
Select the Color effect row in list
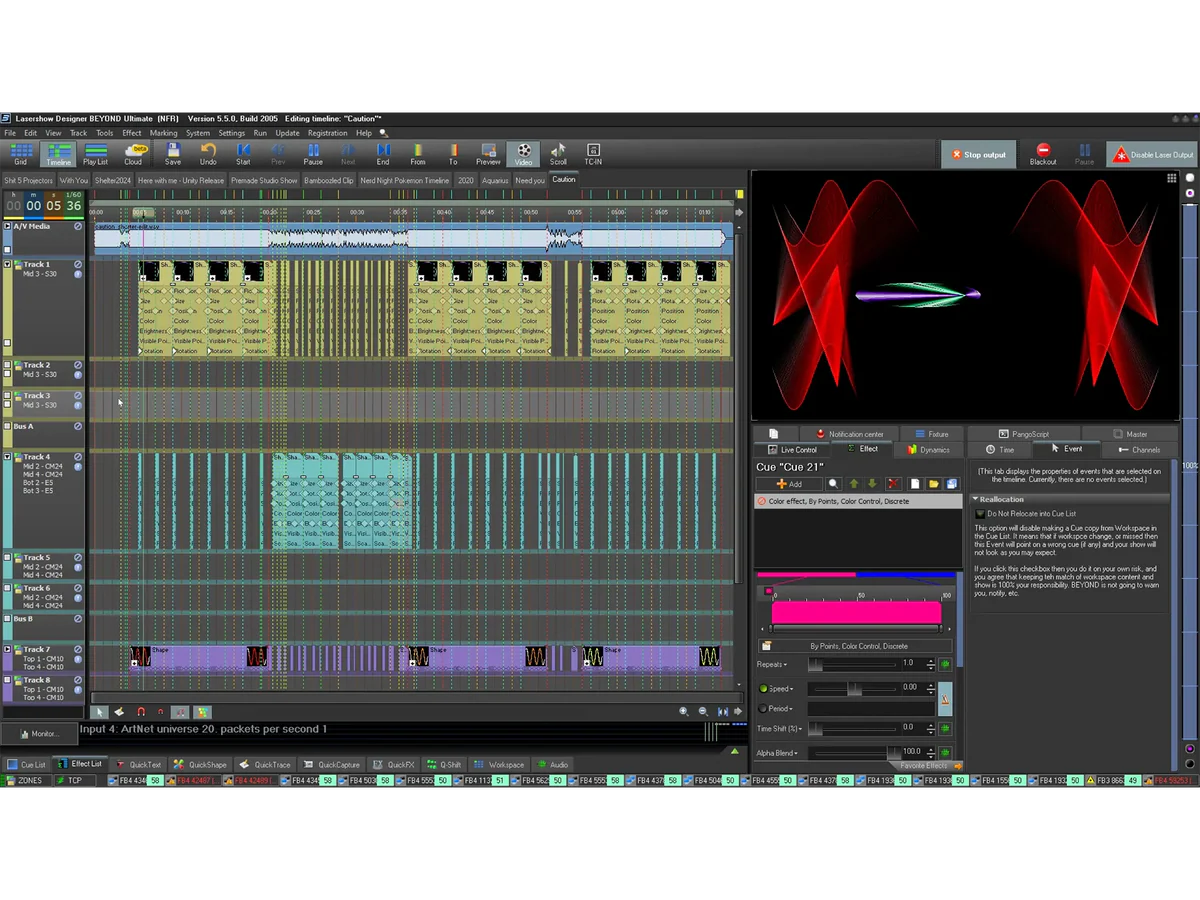858,501
